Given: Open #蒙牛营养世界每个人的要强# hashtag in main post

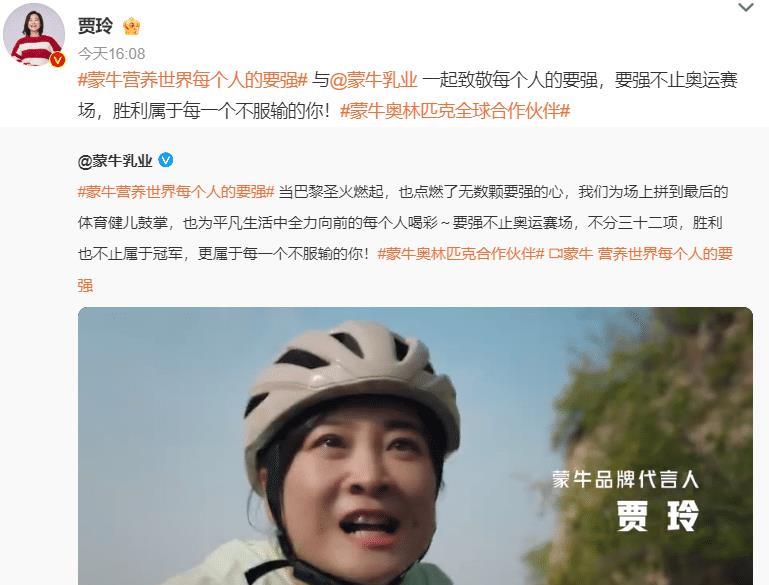Looking at the screenshot, I should [x=193, y=80].
